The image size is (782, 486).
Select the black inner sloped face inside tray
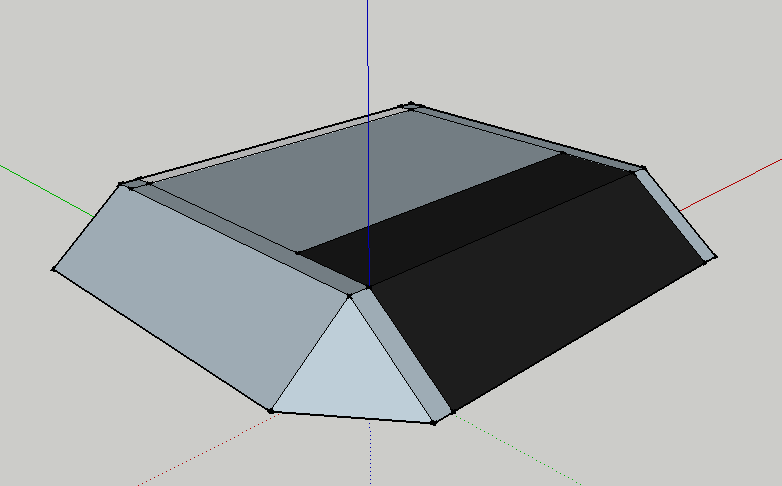464,220
